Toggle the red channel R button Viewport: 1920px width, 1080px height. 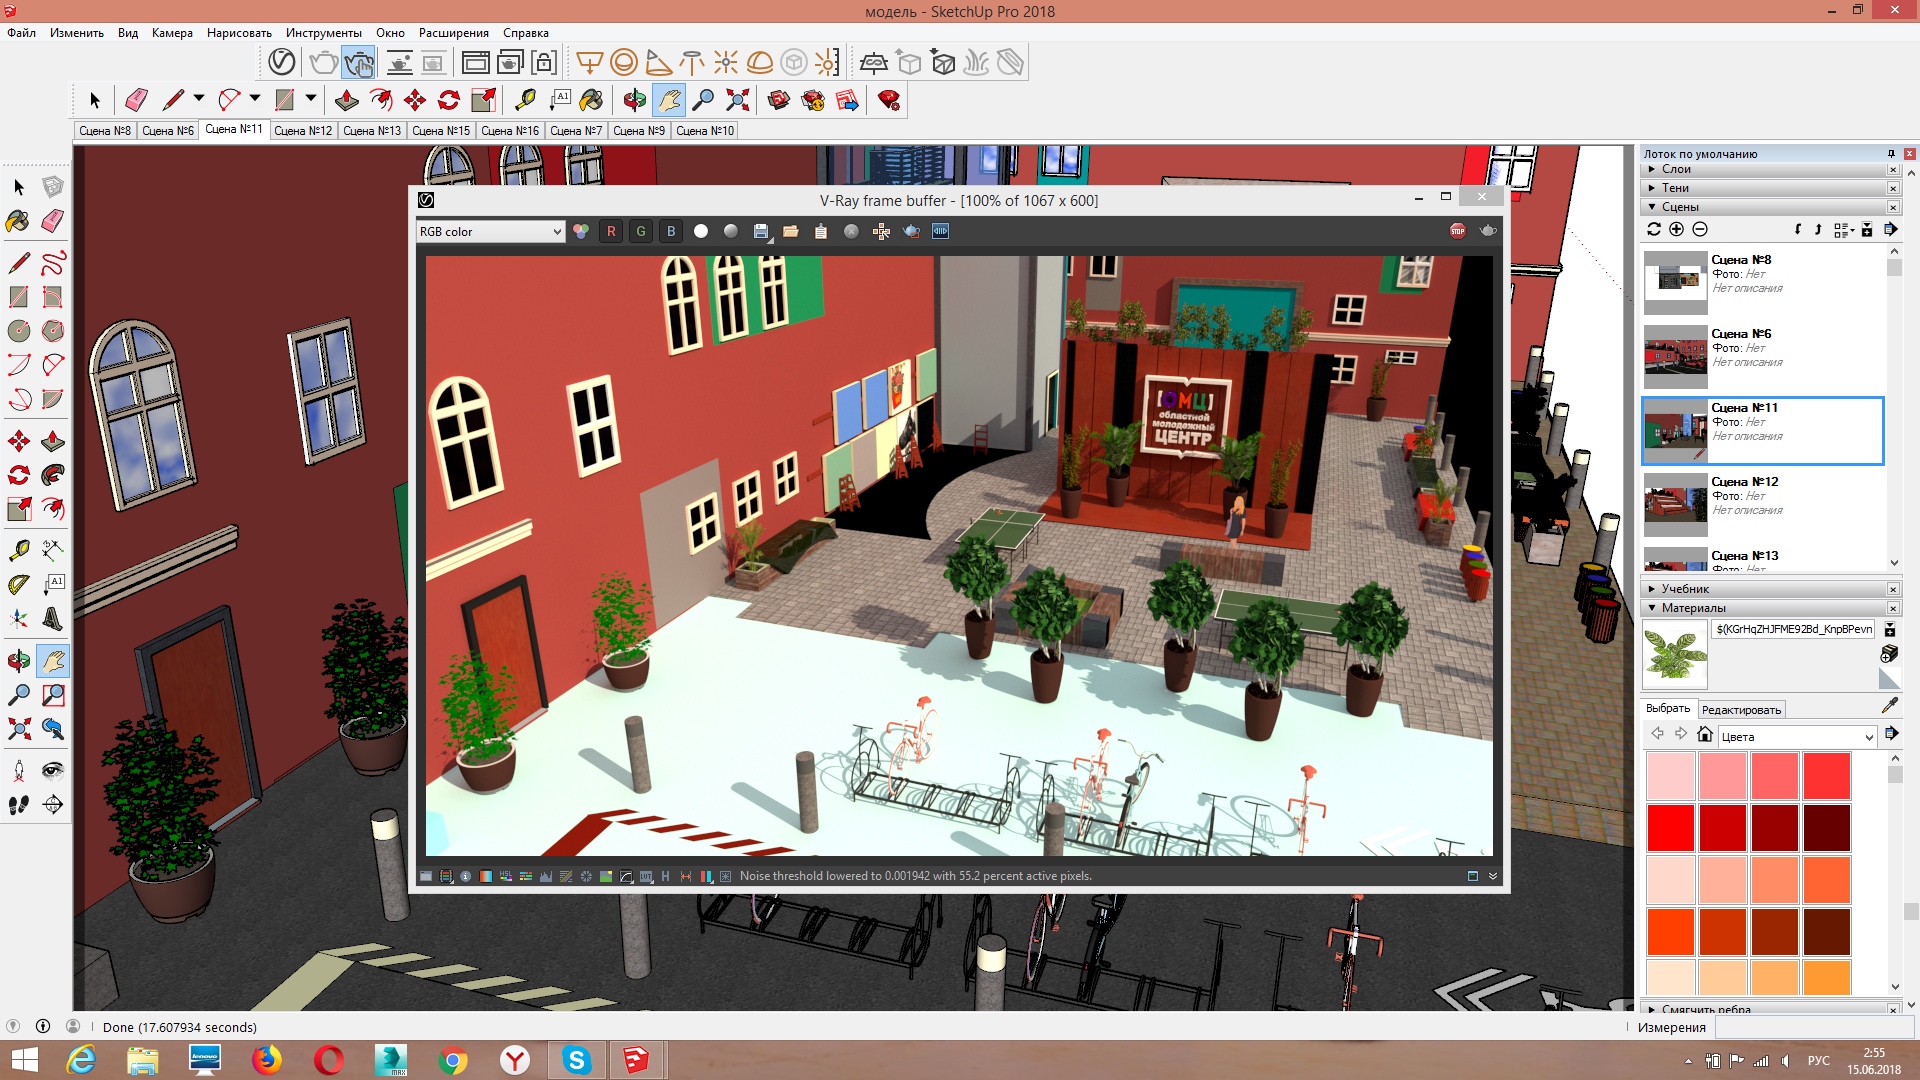click(611, 231)
